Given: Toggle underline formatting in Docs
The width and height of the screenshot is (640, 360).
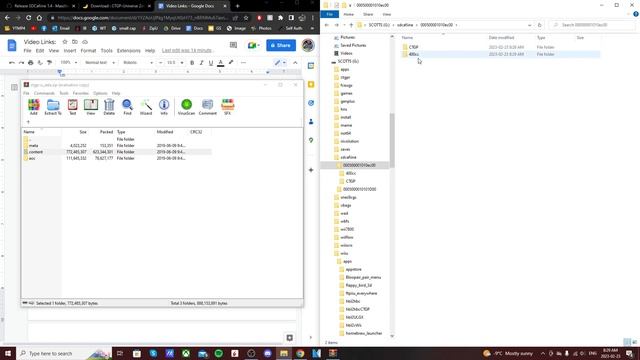Looking at the screenshot, I should [211, 63].
